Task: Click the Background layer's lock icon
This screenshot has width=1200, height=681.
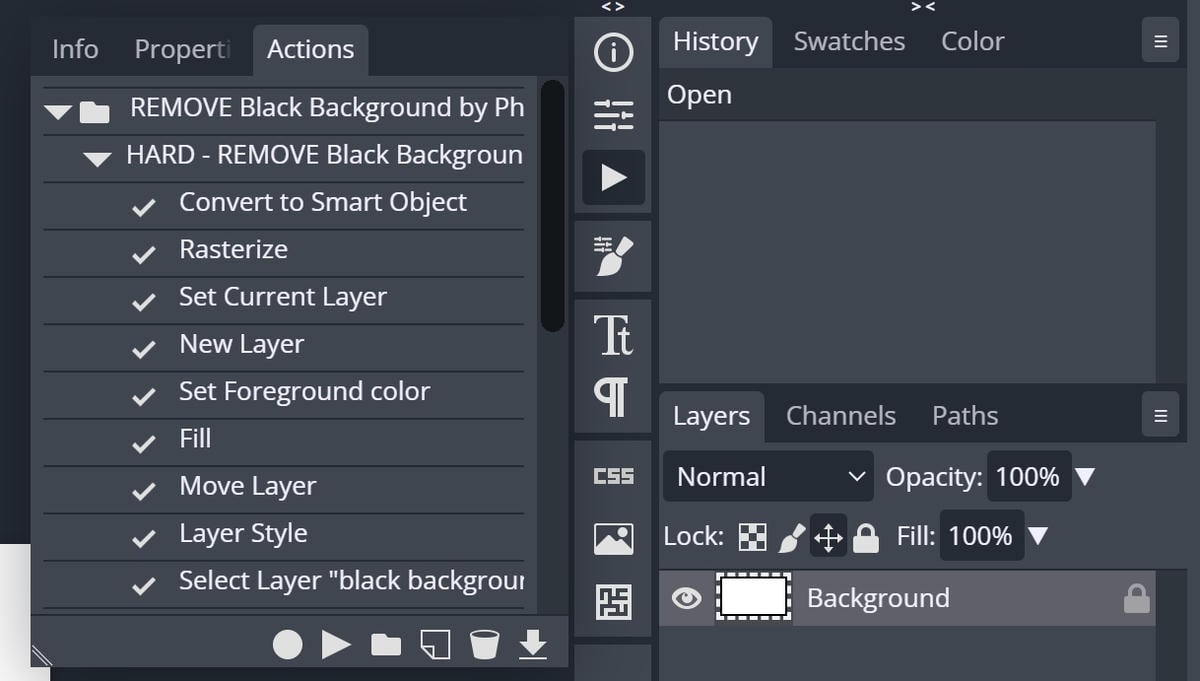Action: (x=1136, y=598)
